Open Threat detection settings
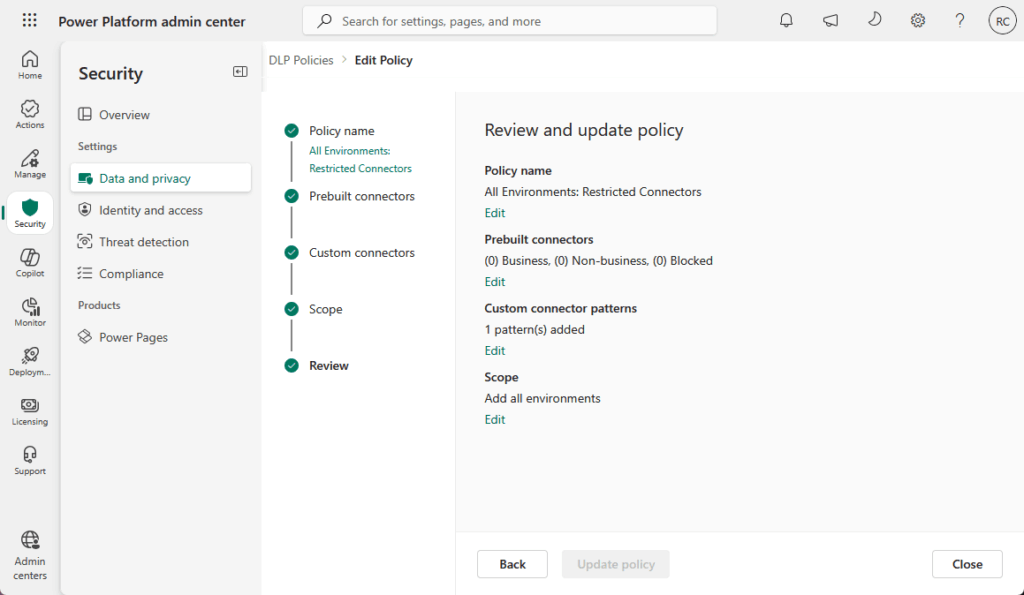The width and height of the screenshot is (1024, 595). point(161,242)
